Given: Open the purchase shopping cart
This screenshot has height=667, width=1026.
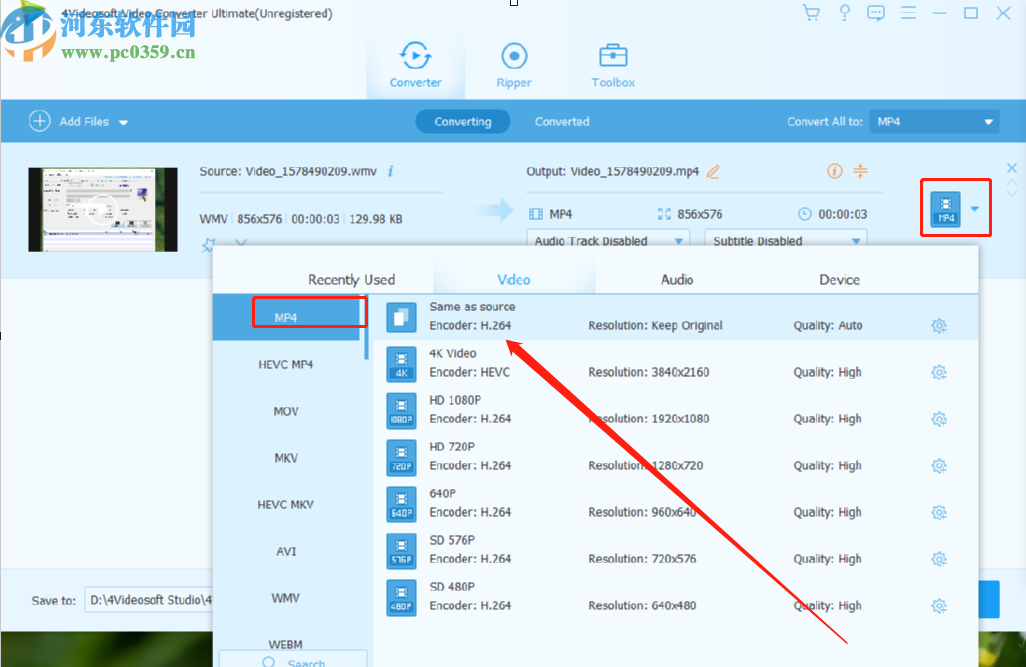Looking at the screenshot, I should [811, 13].
